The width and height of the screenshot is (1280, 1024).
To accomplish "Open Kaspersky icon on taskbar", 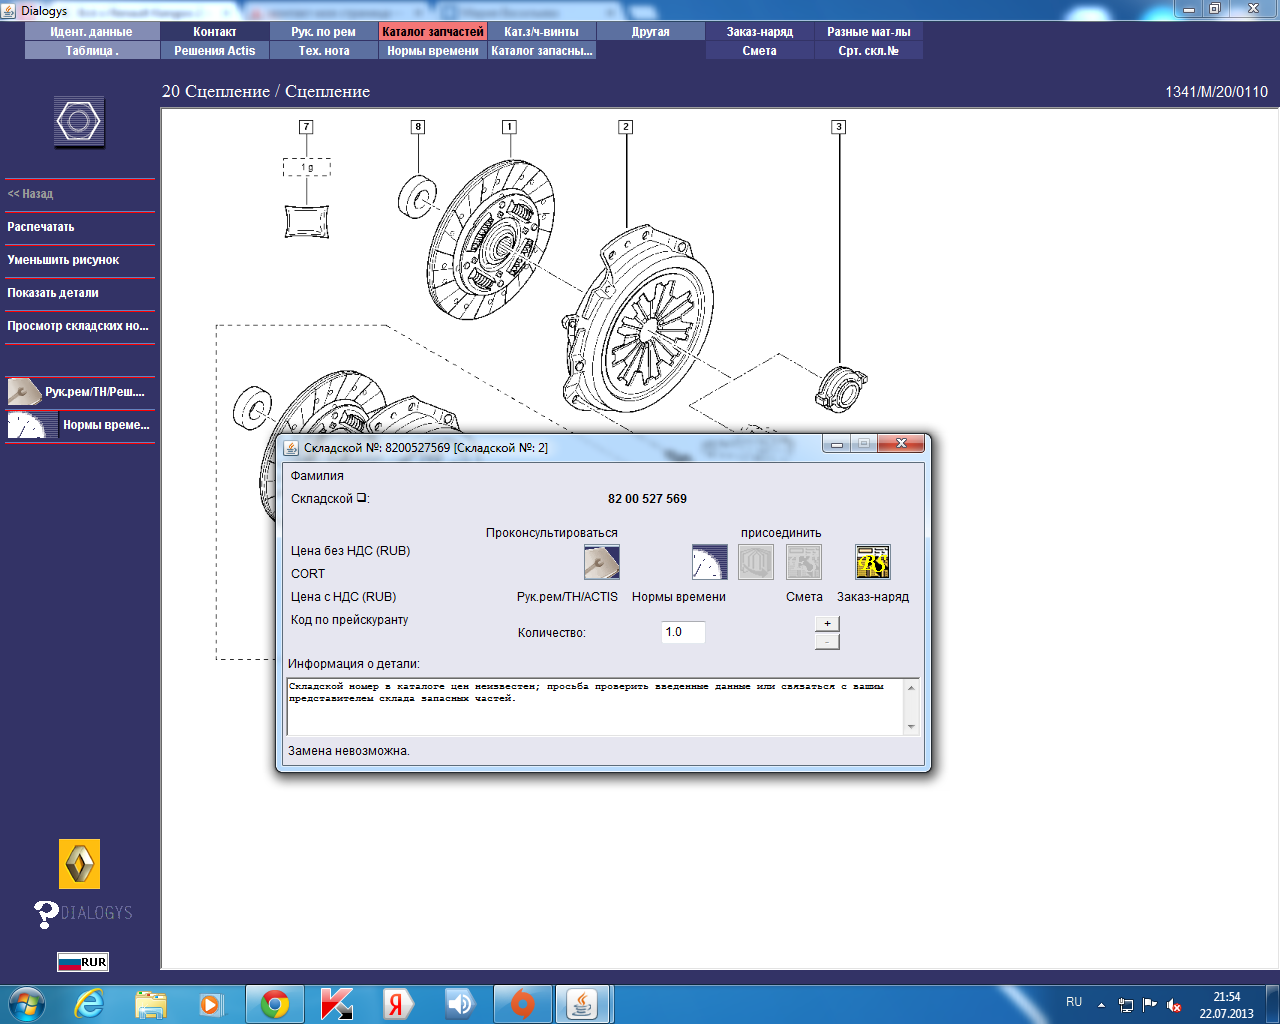I will 336,1004.
